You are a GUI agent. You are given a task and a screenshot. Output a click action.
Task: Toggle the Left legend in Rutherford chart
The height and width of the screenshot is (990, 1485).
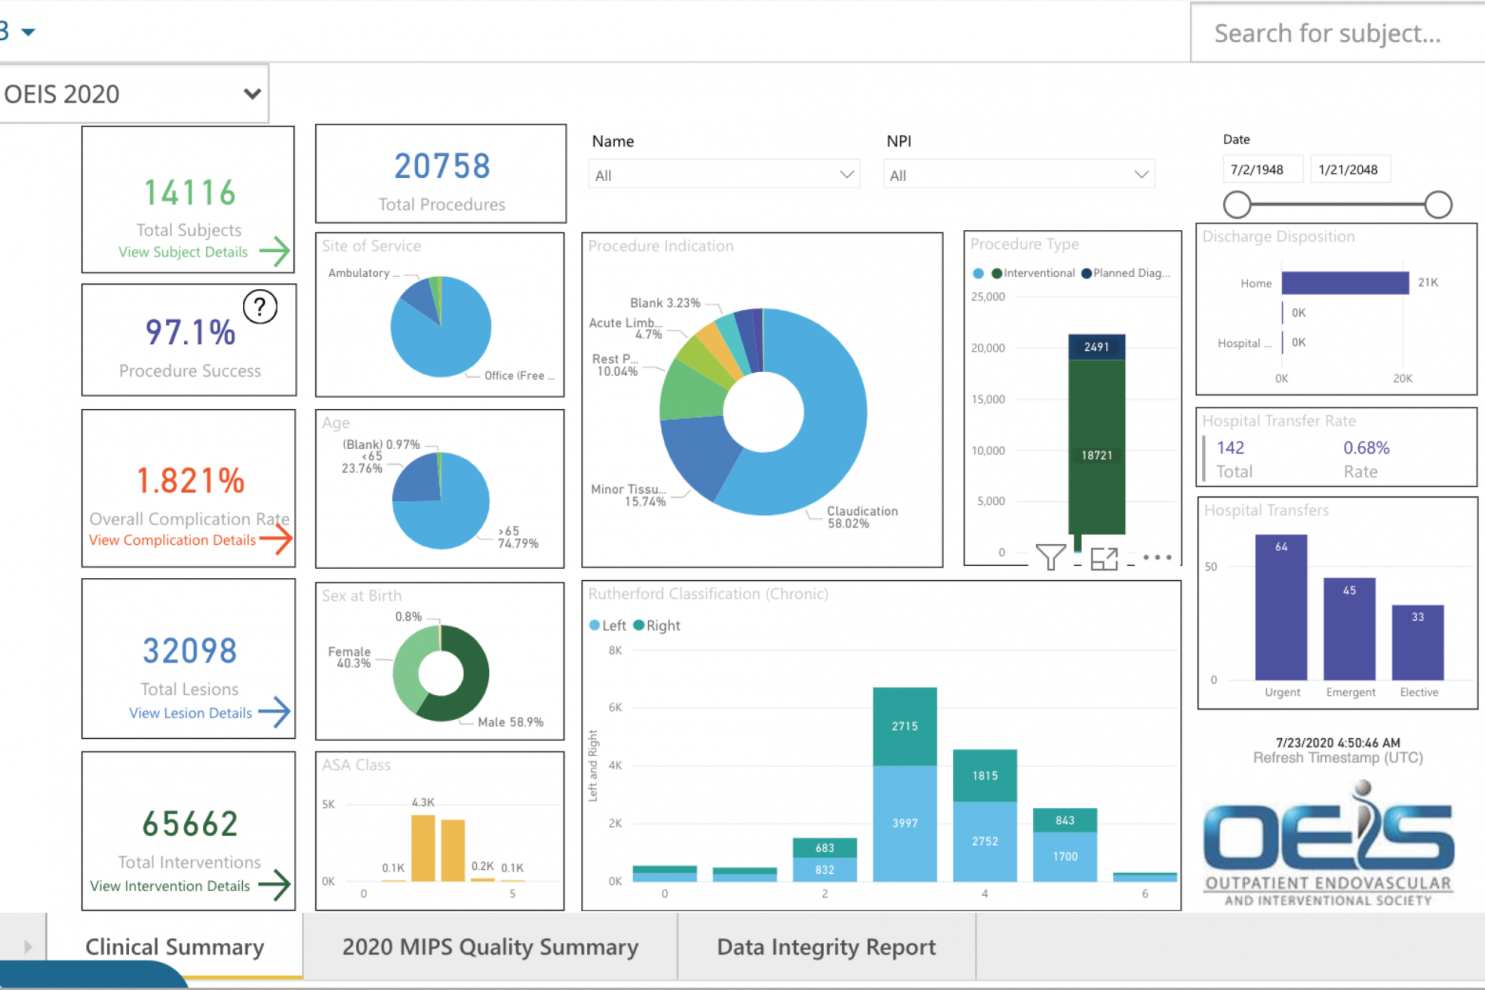tap(608, 626)
